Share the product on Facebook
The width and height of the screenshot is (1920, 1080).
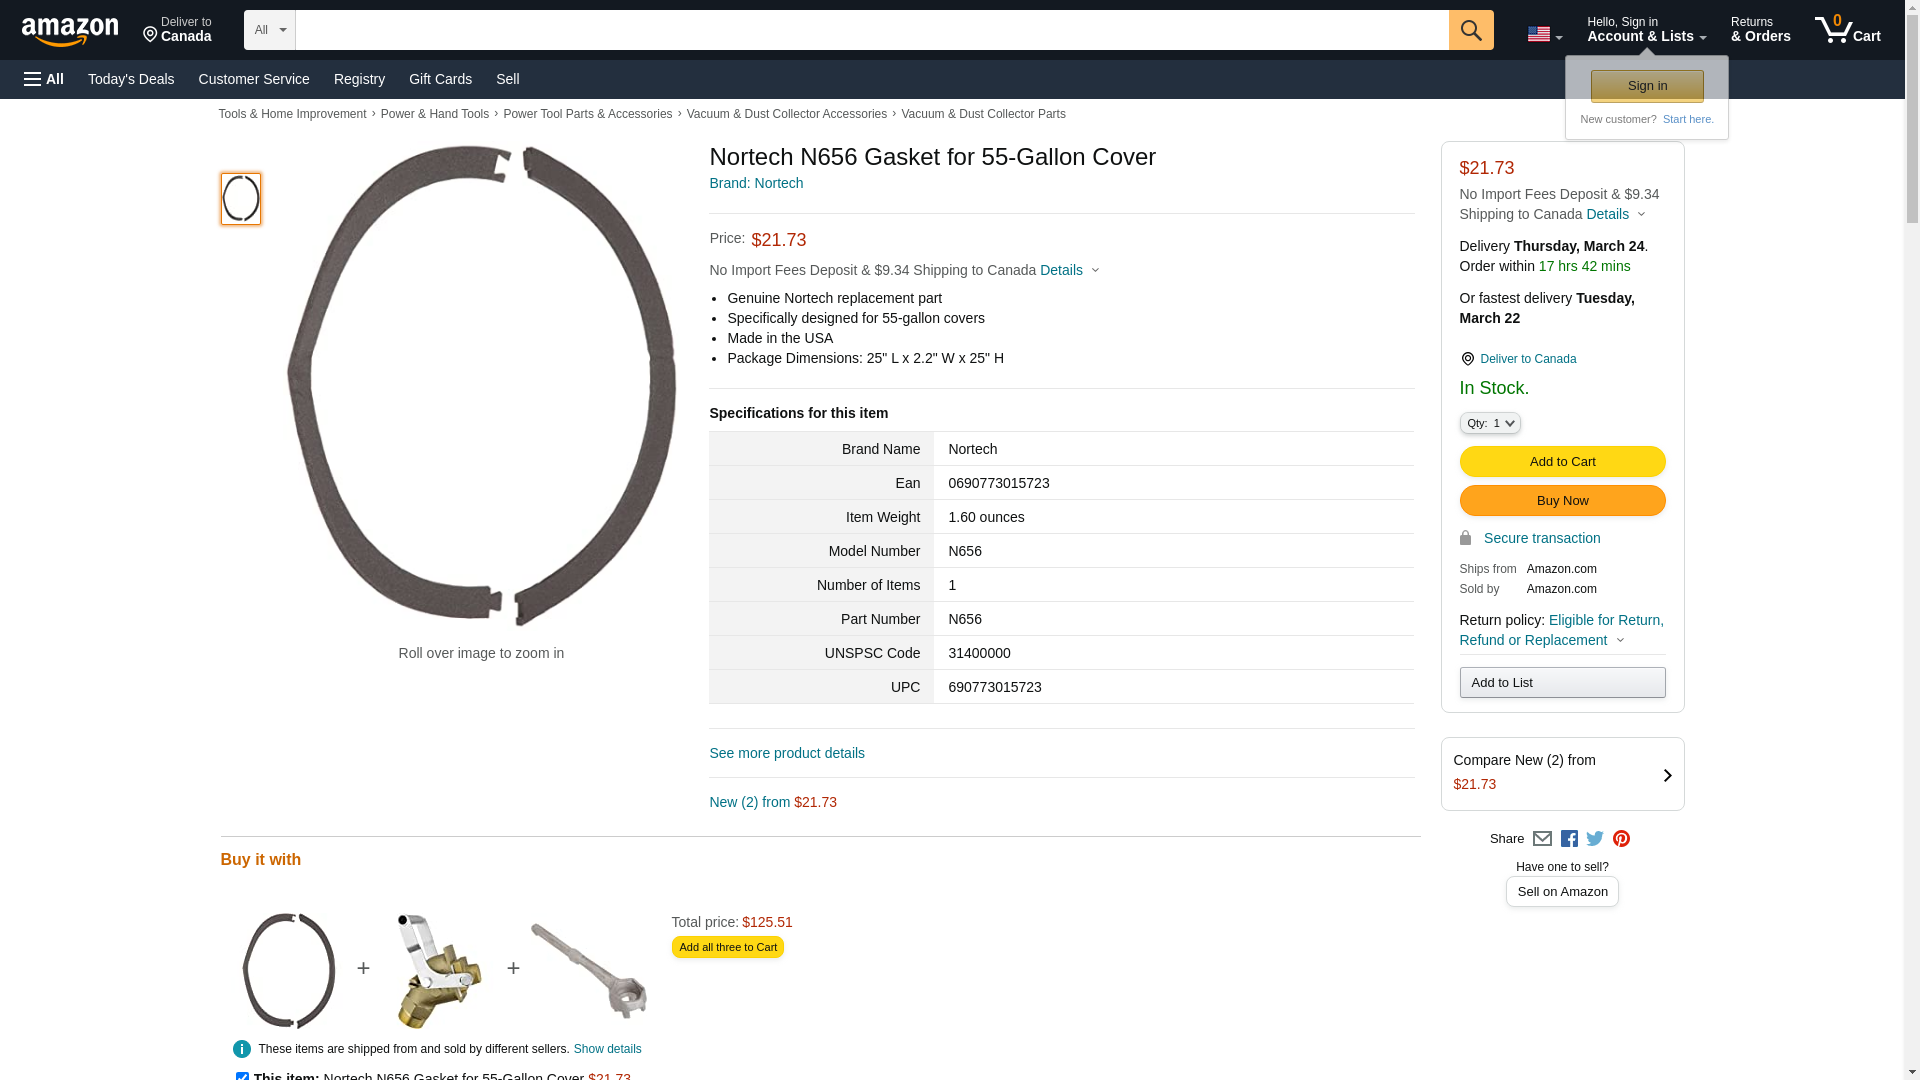[1569, 839]
